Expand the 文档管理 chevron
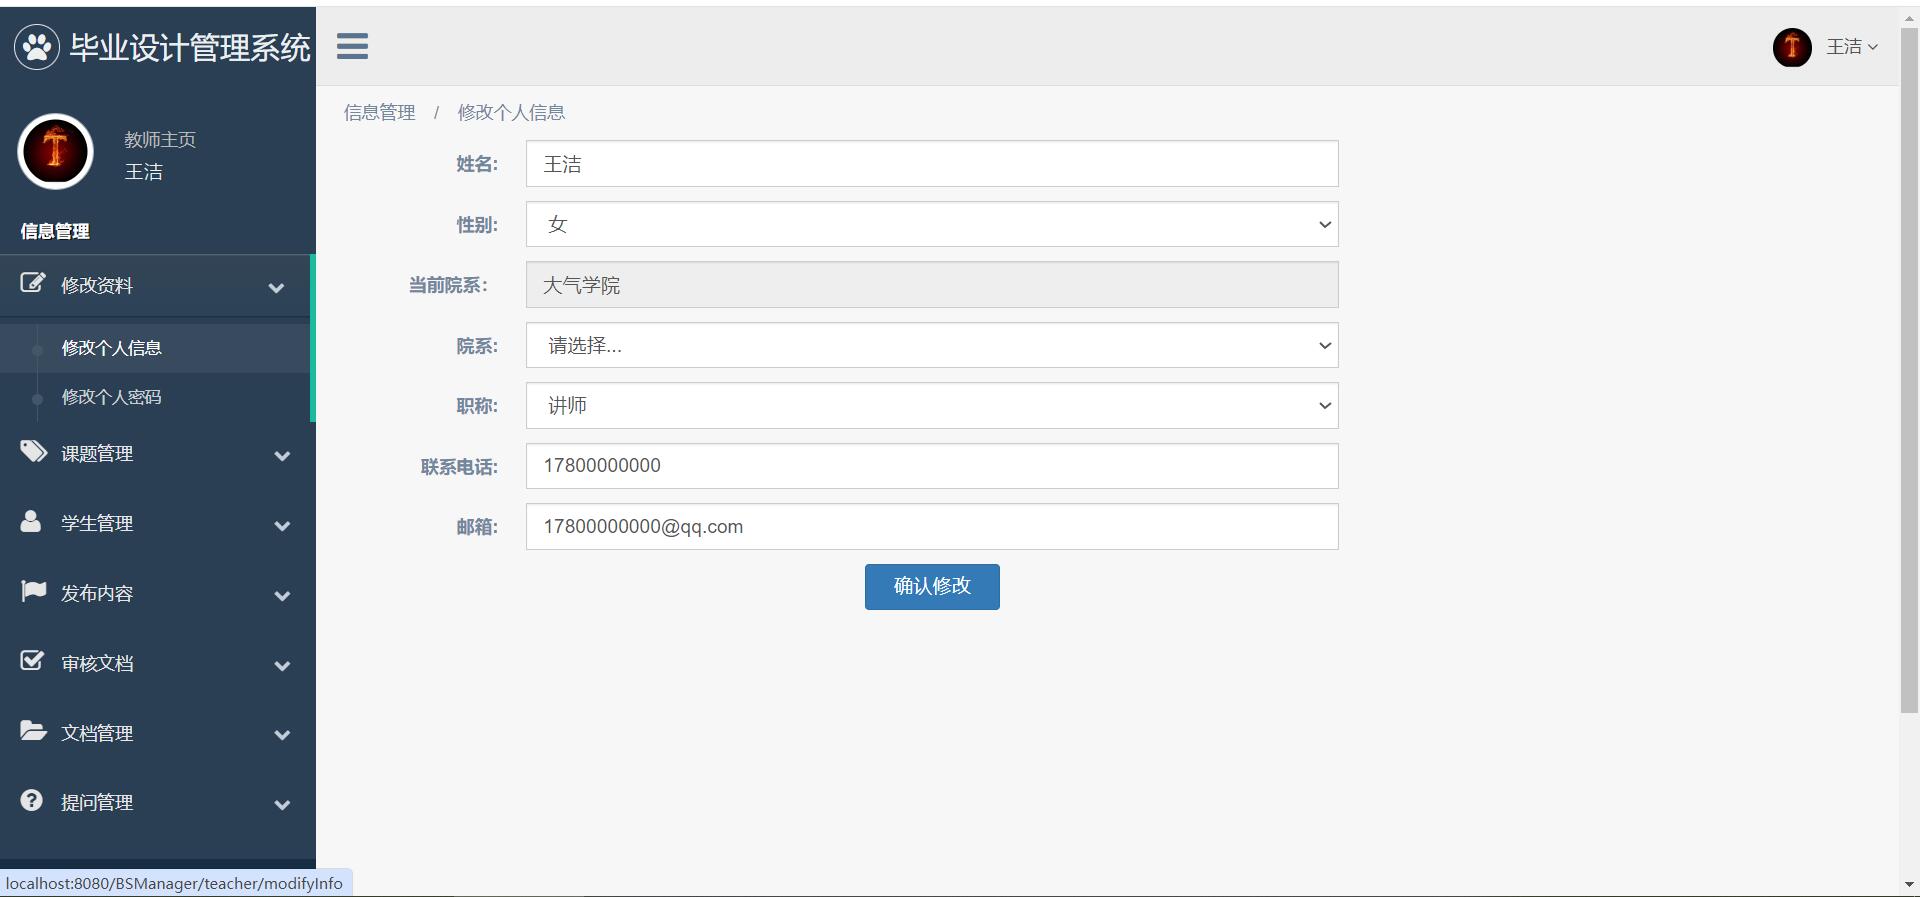The width and height of the screenshot is (1920, 897). pyautogui.click(x=282, y=735)
